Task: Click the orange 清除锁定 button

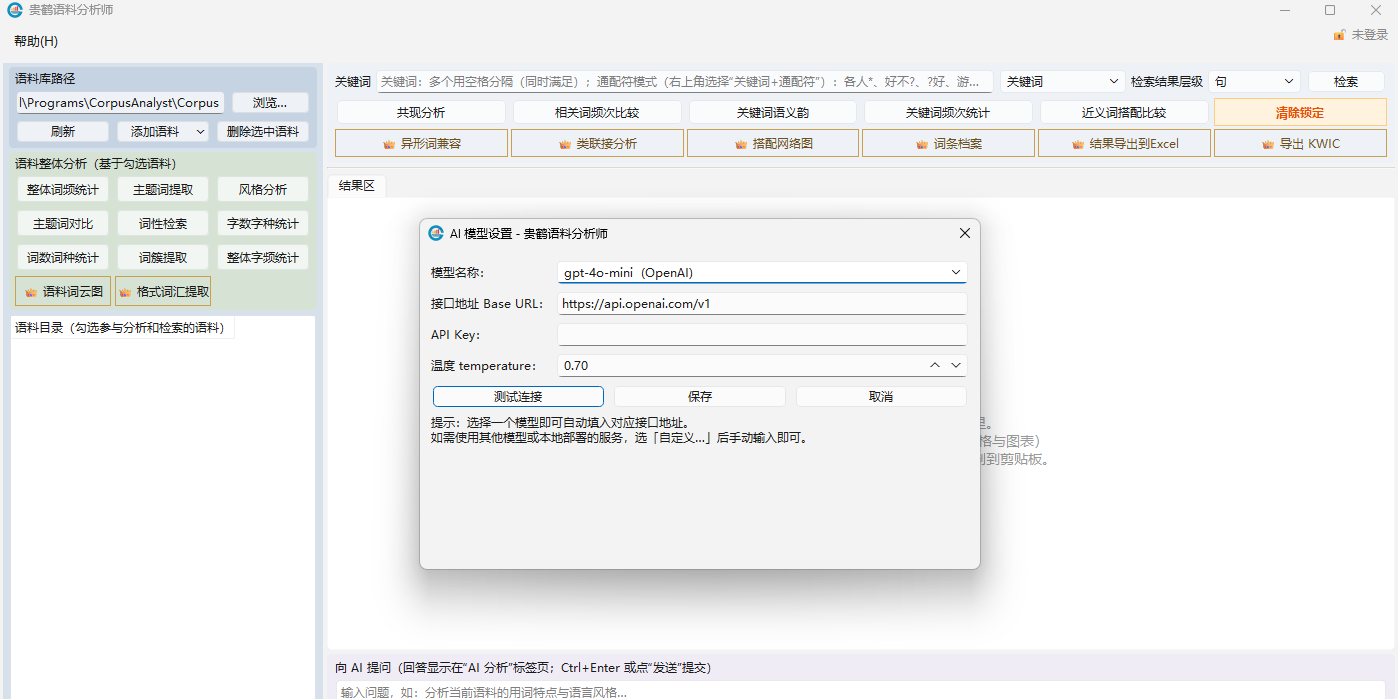Action: 1300,112
